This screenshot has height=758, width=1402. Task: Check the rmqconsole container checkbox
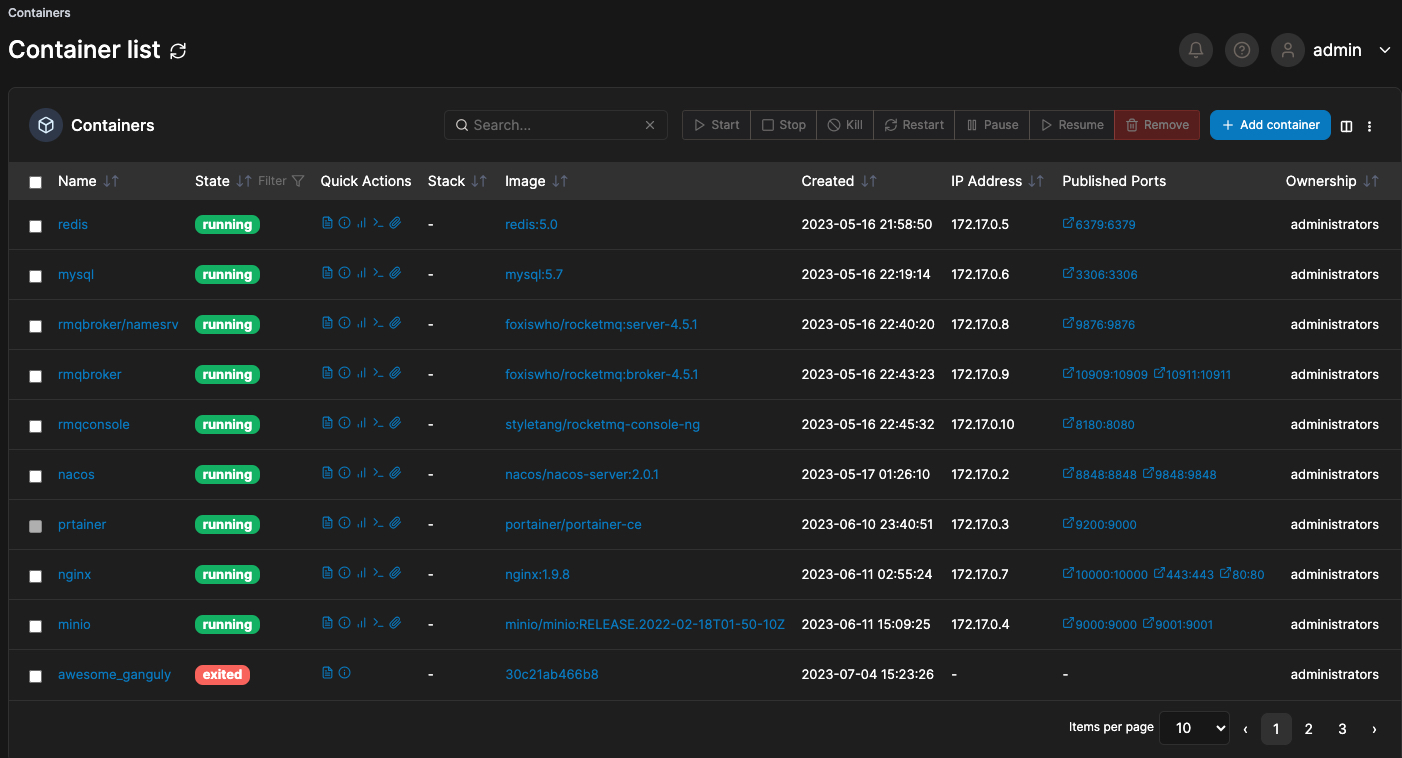[36, 426]
